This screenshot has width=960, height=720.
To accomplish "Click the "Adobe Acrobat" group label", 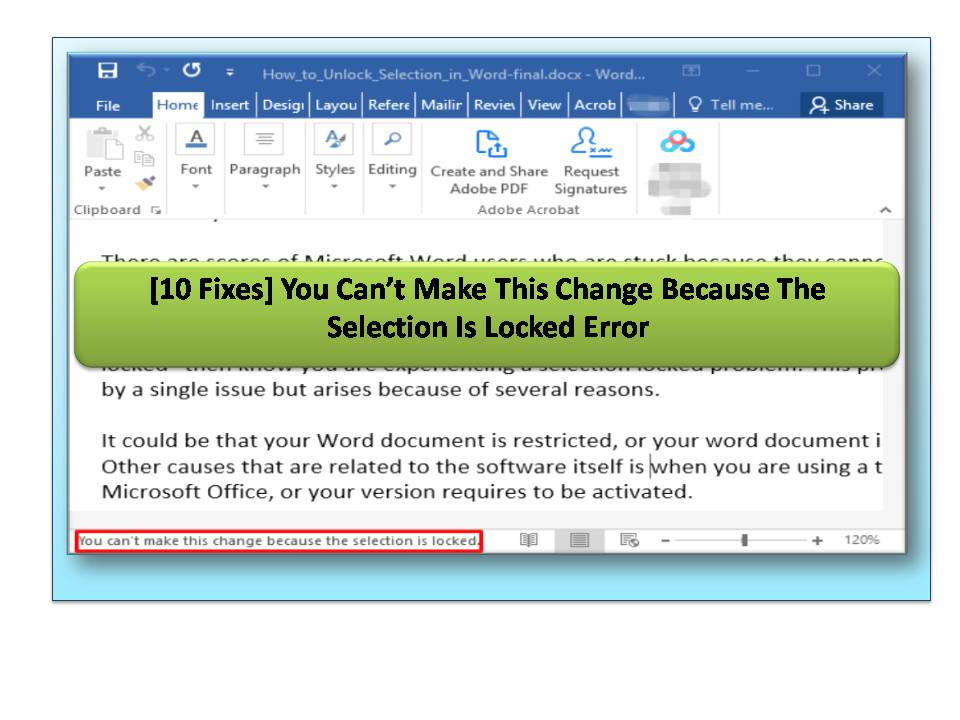I will [x=528, y=210].
